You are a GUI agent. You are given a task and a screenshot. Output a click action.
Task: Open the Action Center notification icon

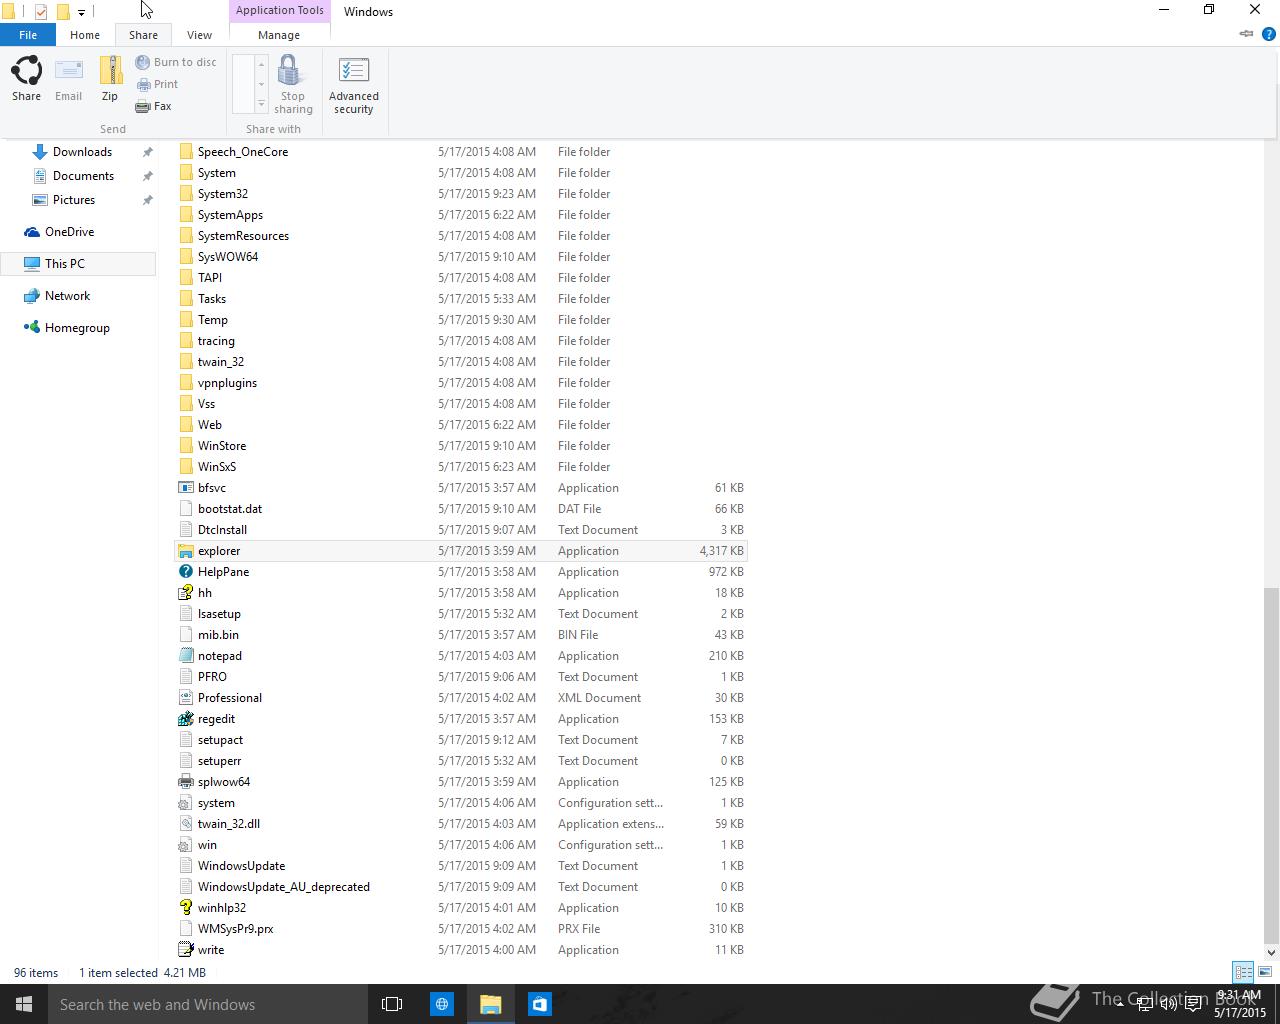point(1193,1004)
